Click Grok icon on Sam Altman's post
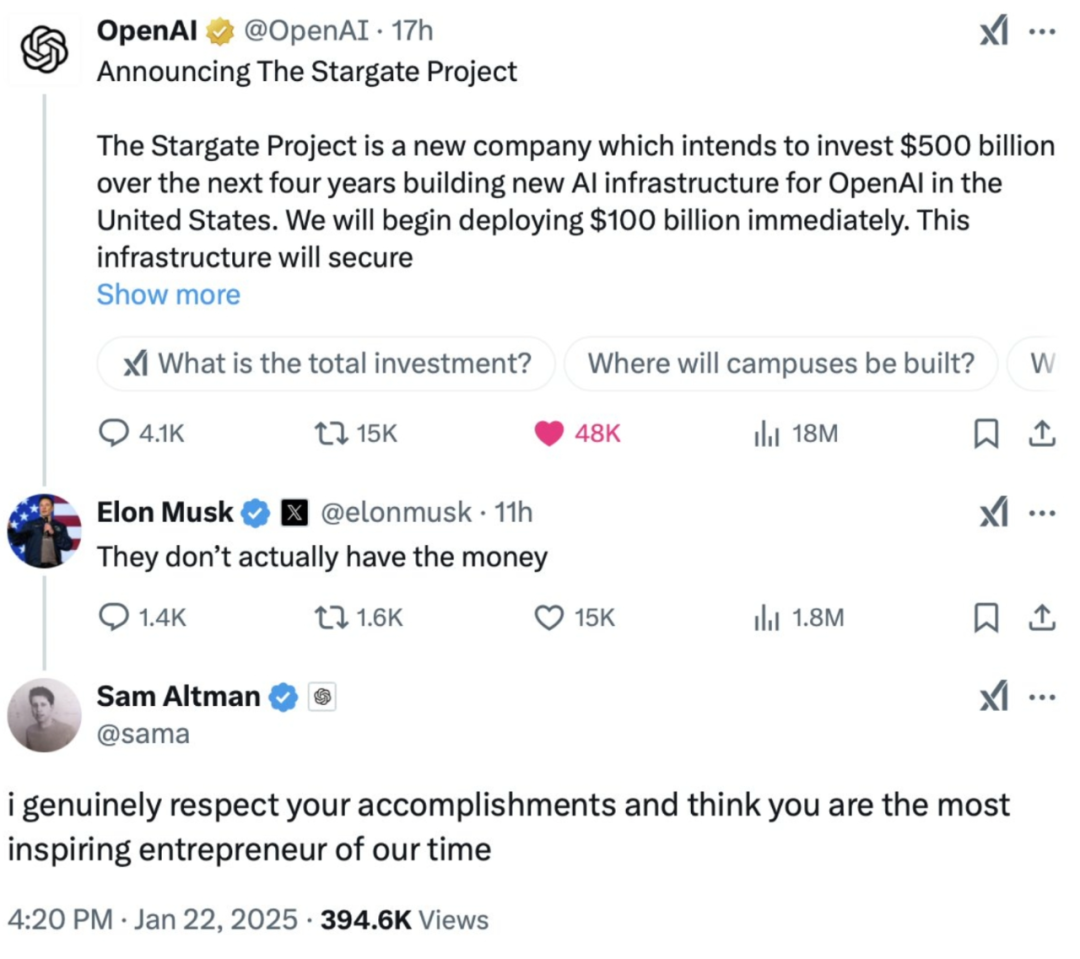The height and width of the screenshot is (959, 1080). (x=992, y=697)
